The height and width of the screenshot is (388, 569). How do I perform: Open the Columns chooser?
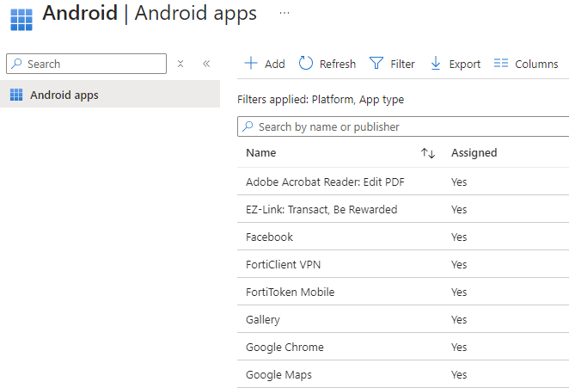pos(526,64)
